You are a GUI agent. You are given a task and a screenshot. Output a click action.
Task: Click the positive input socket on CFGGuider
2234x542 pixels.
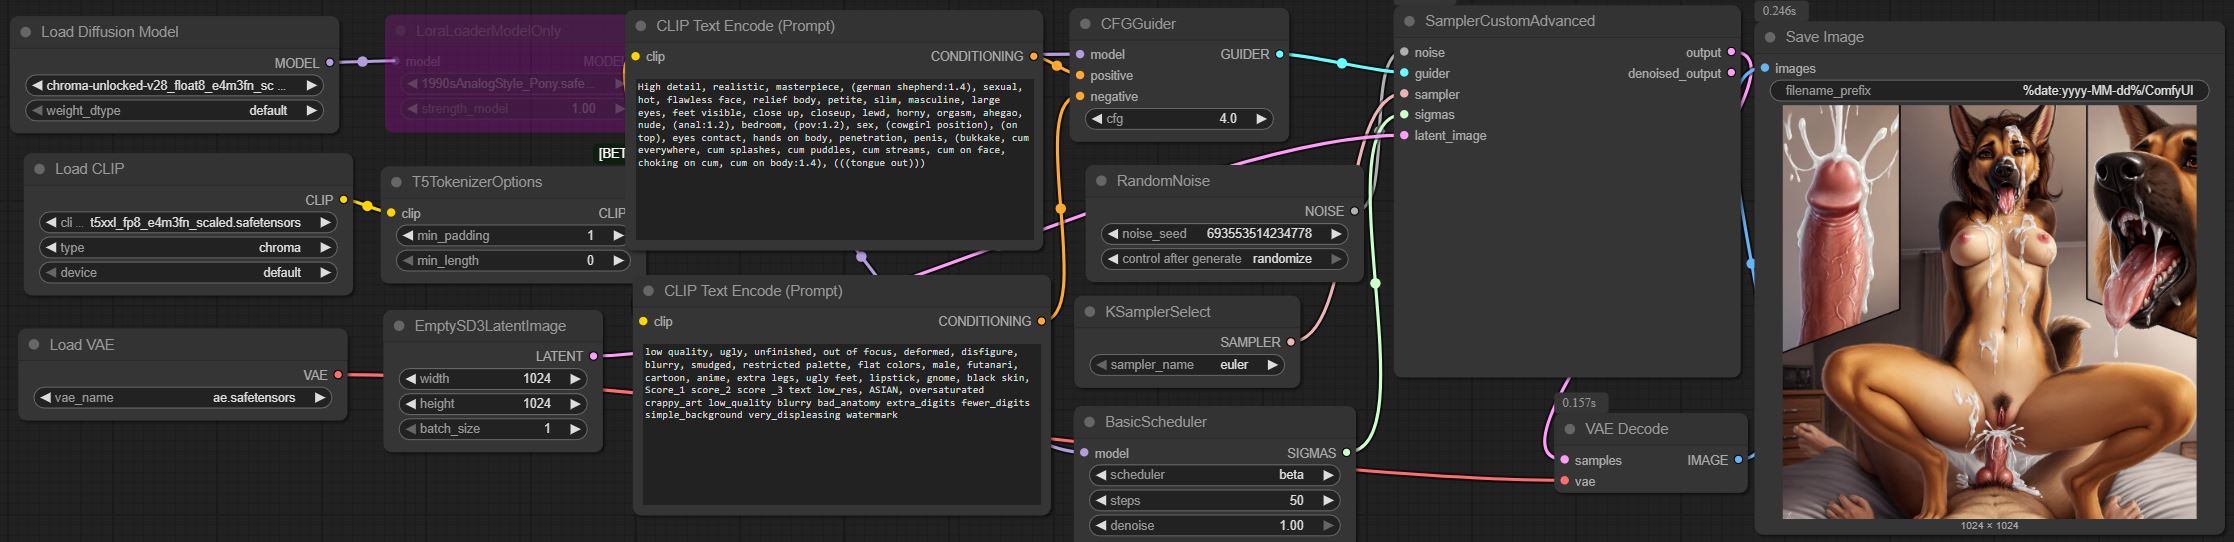[x=1080, y=75]
